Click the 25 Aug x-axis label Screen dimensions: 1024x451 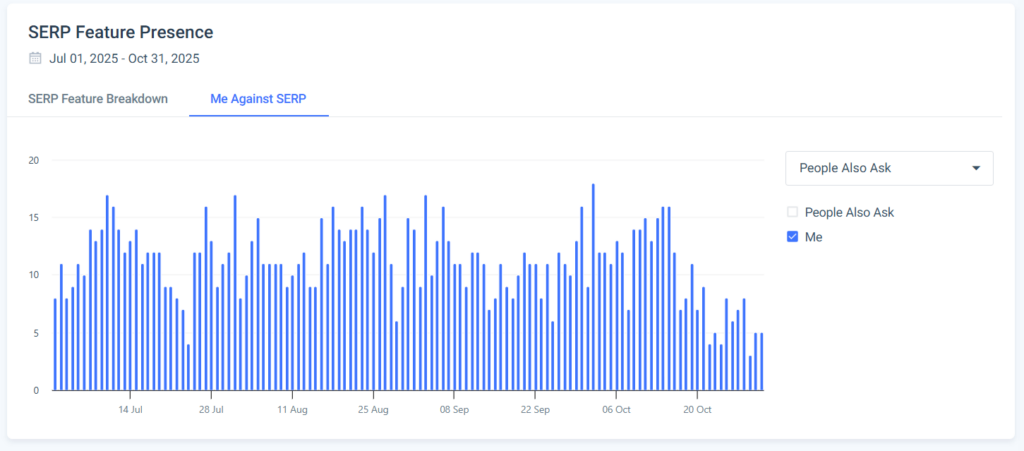pyautogui.click(x=373, y=409)
